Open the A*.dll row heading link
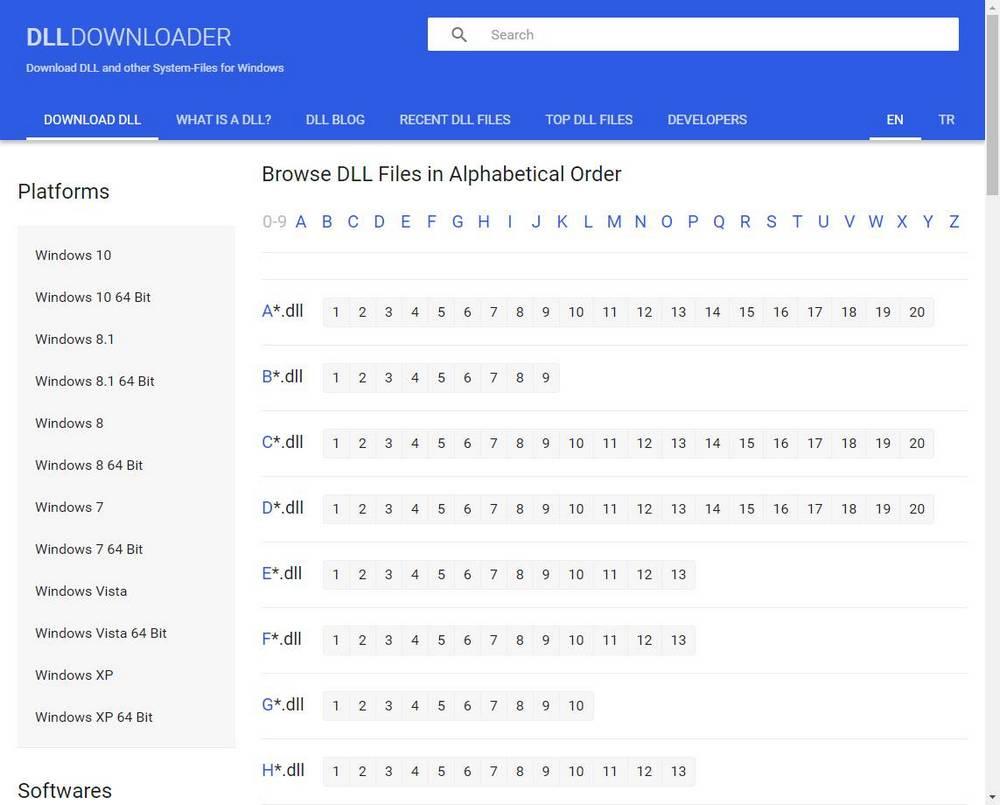Screen dimensions: 1000x805 (283, 311)
